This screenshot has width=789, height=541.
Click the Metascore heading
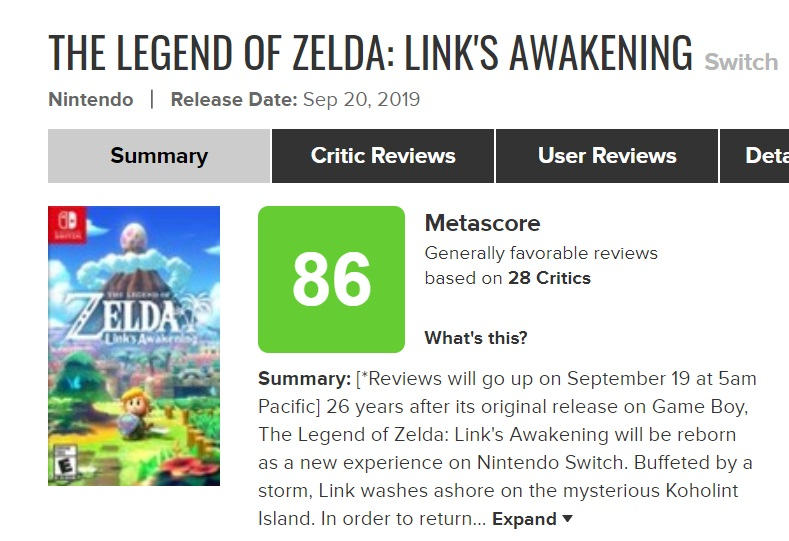(x=482, y=223)
